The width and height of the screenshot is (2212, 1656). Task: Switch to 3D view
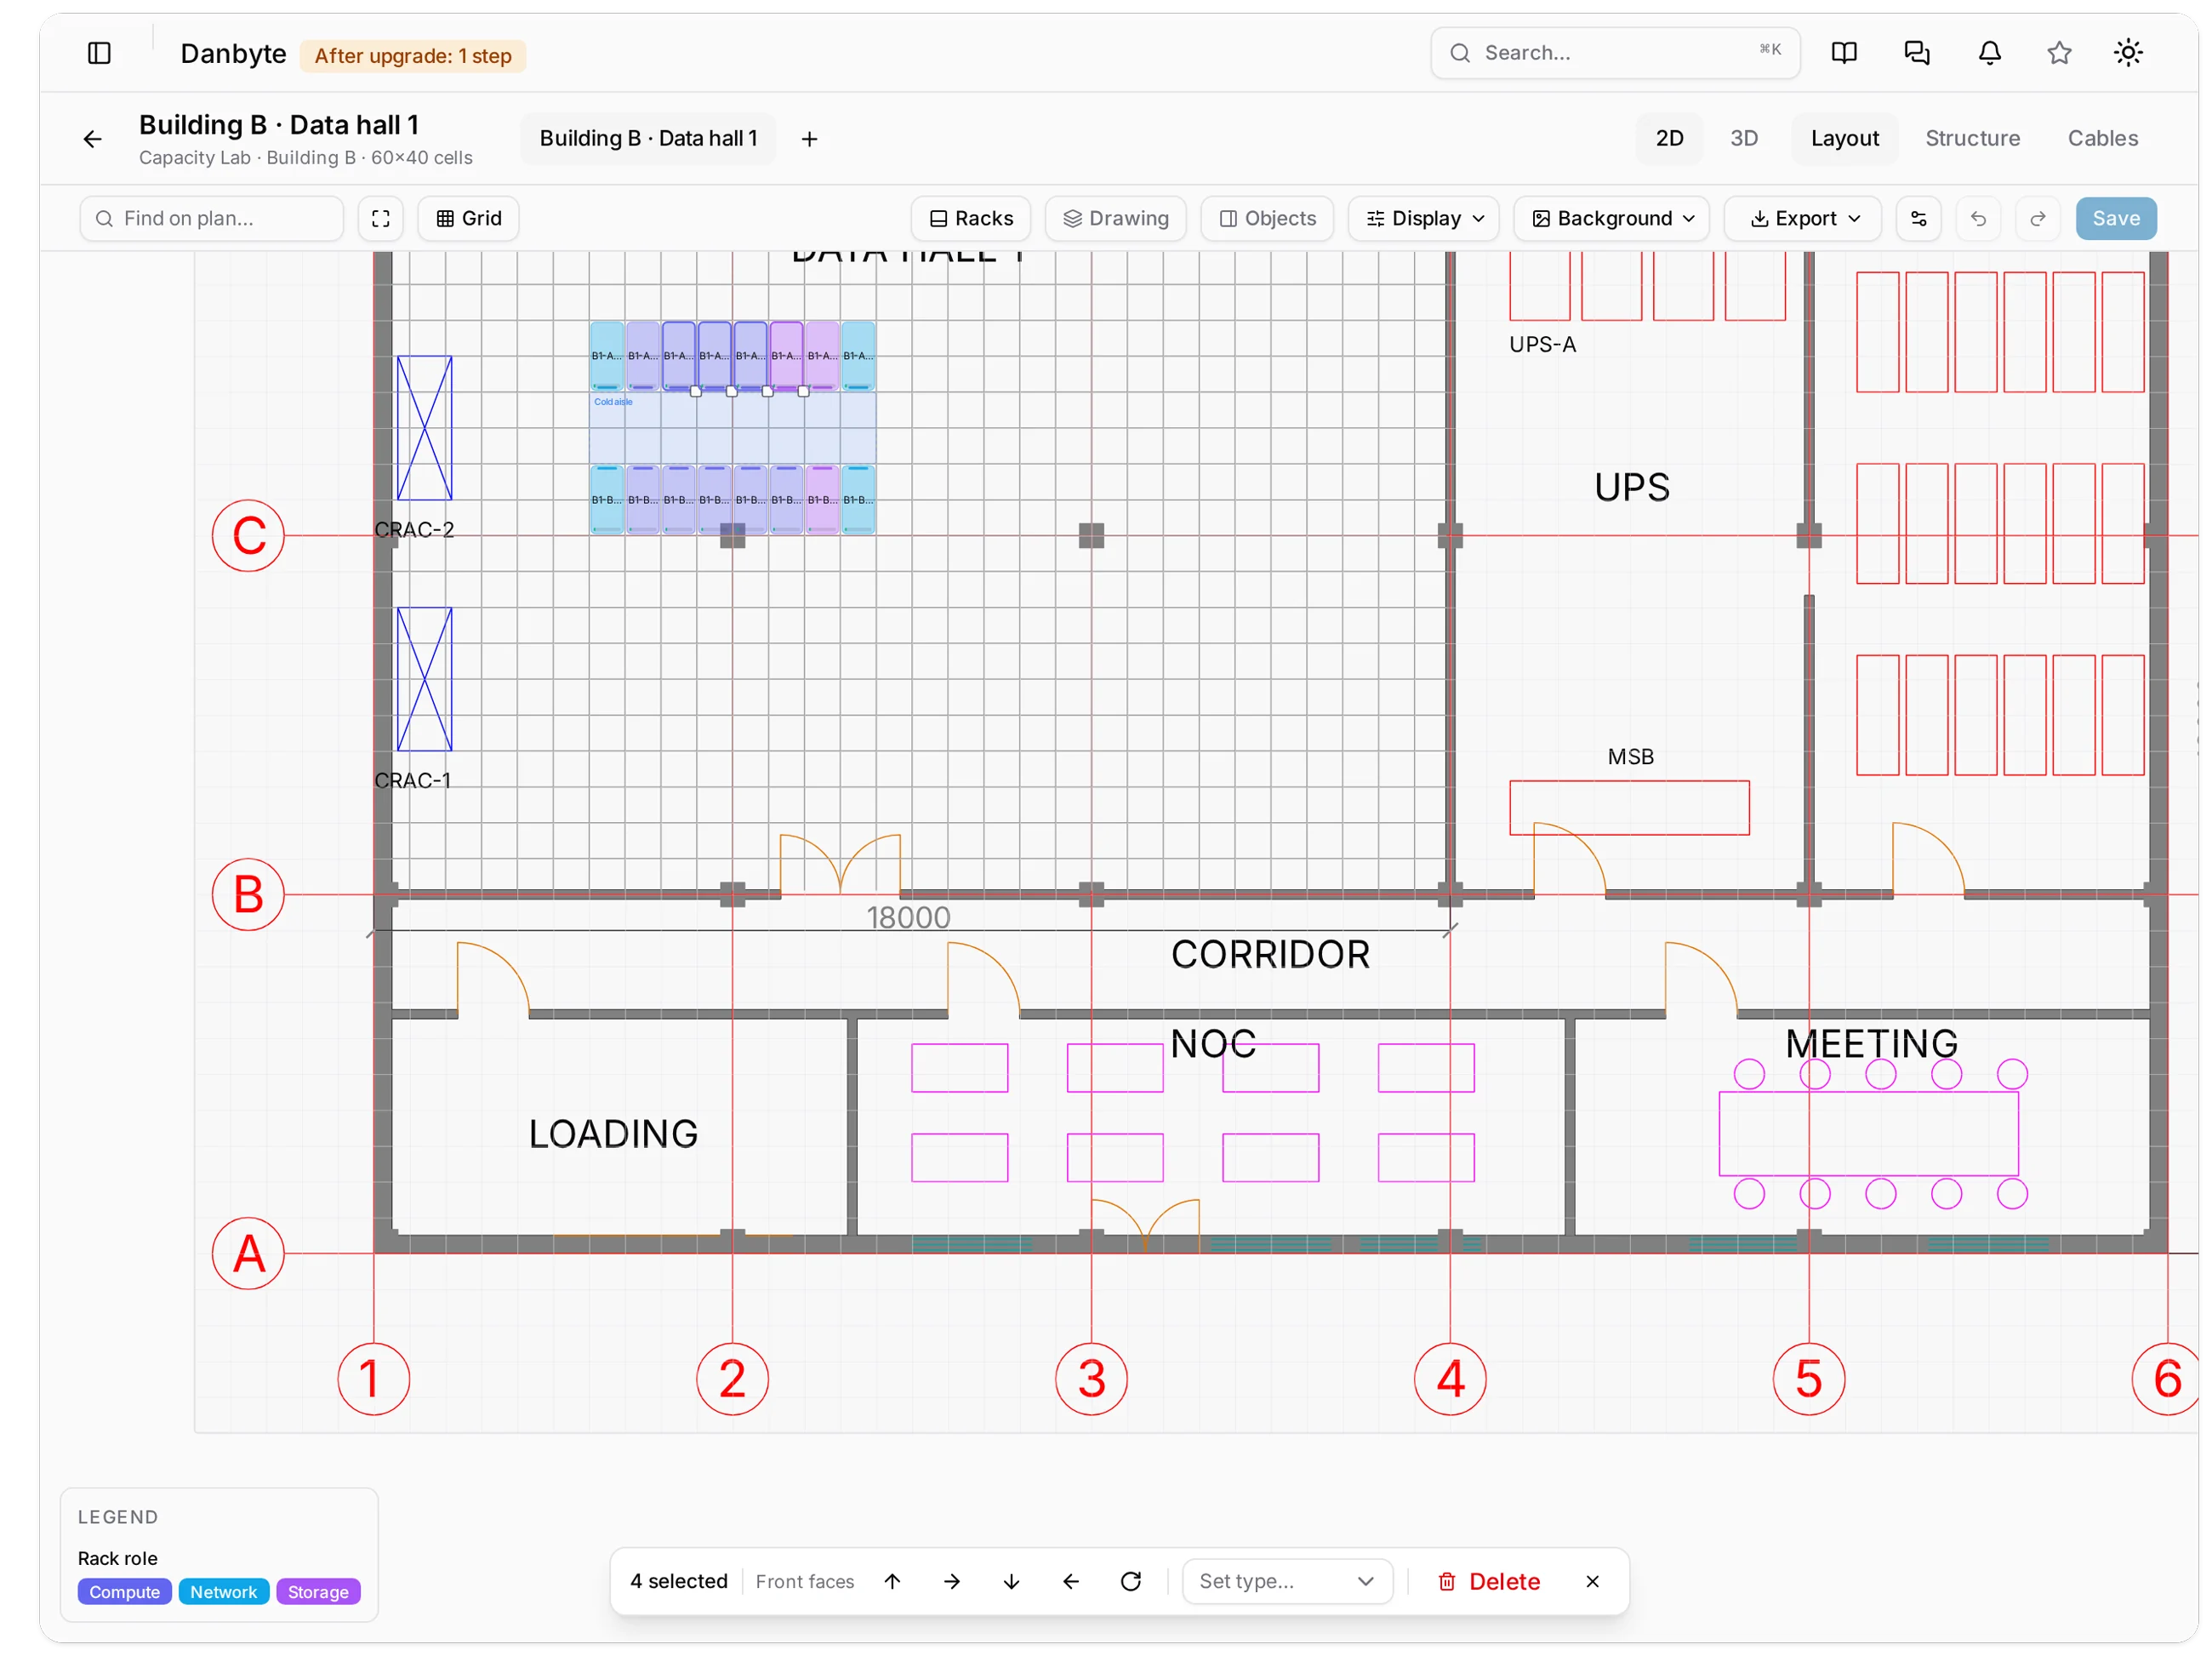pyautogui.click(x=1743, y=138)
